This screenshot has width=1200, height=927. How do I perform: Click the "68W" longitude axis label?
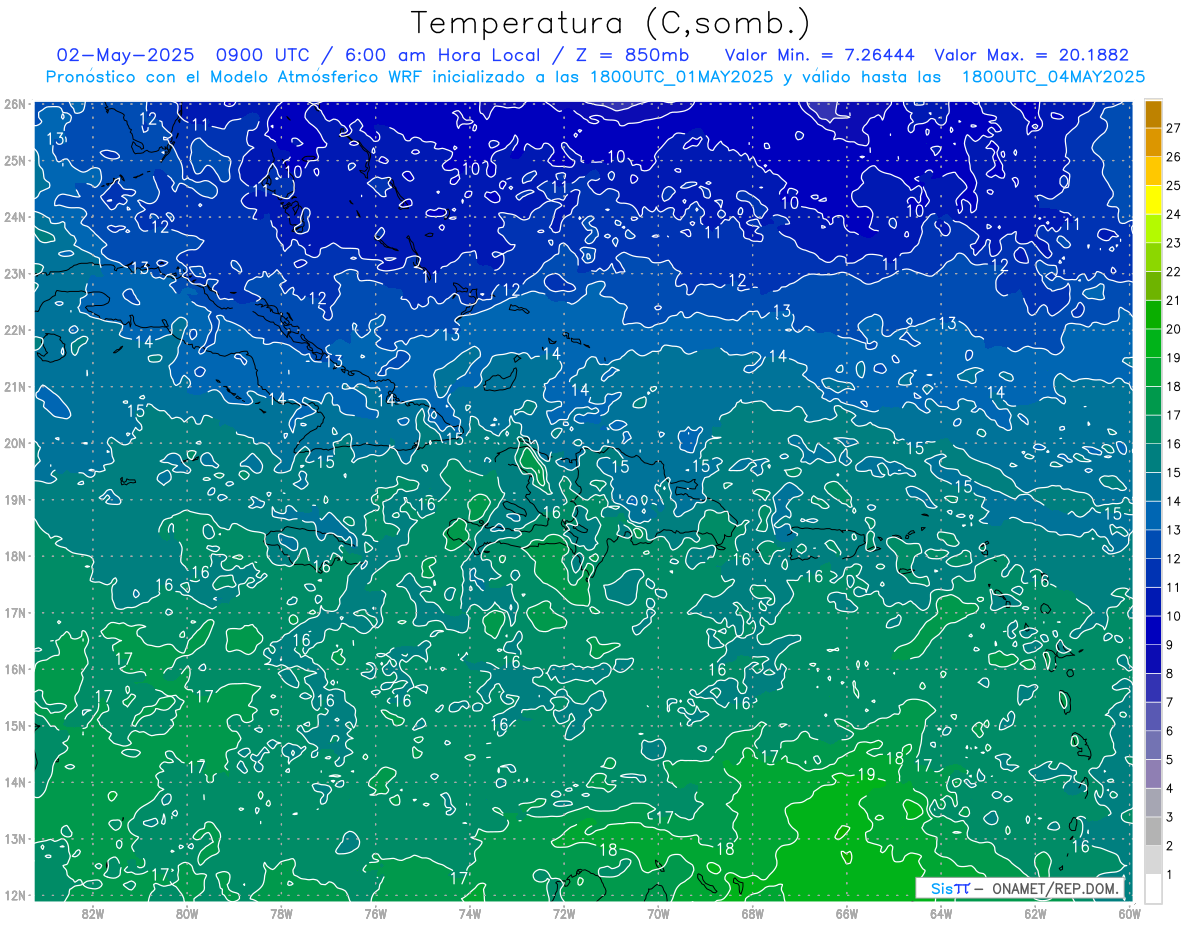coord(753,912)
